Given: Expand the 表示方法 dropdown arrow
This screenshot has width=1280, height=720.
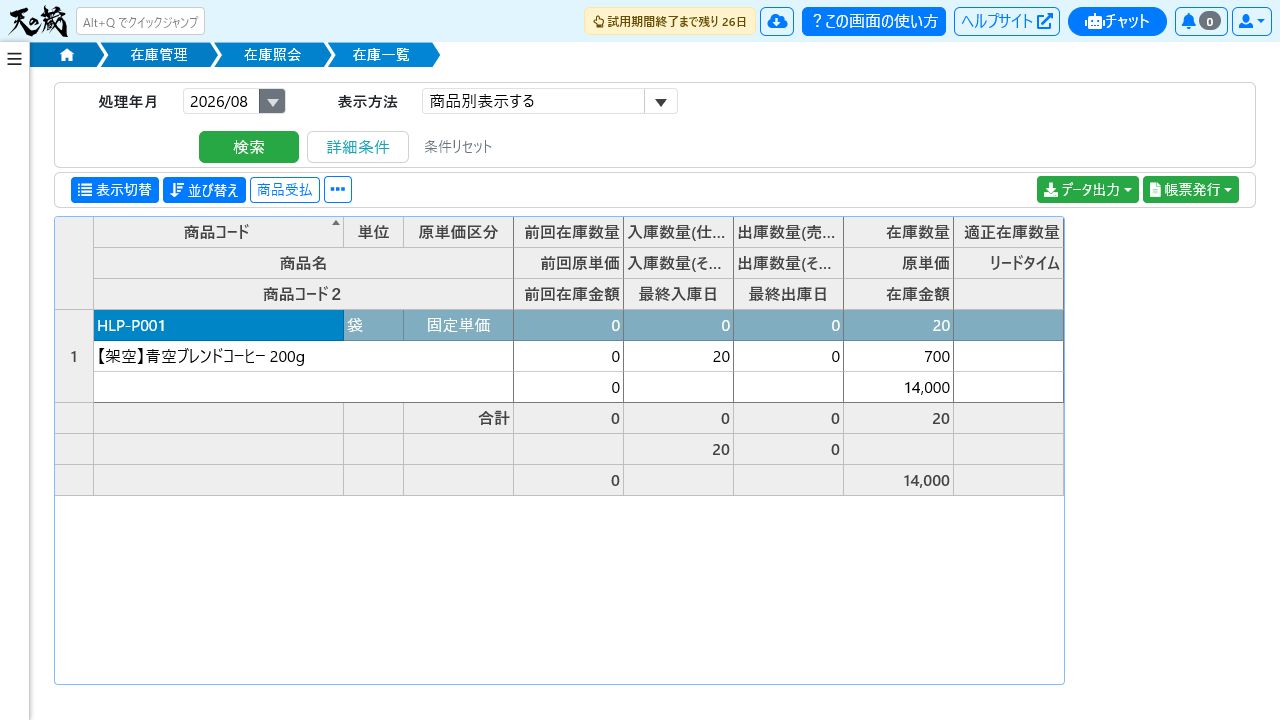Looking at the screenshot, I should coord(661,101).
